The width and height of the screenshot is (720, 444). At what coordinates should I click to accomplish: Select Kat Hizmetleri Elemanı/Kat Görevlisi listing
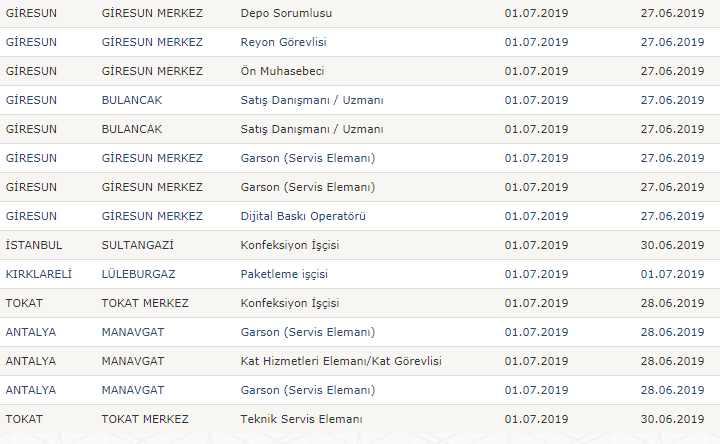(x=341, y=361)
